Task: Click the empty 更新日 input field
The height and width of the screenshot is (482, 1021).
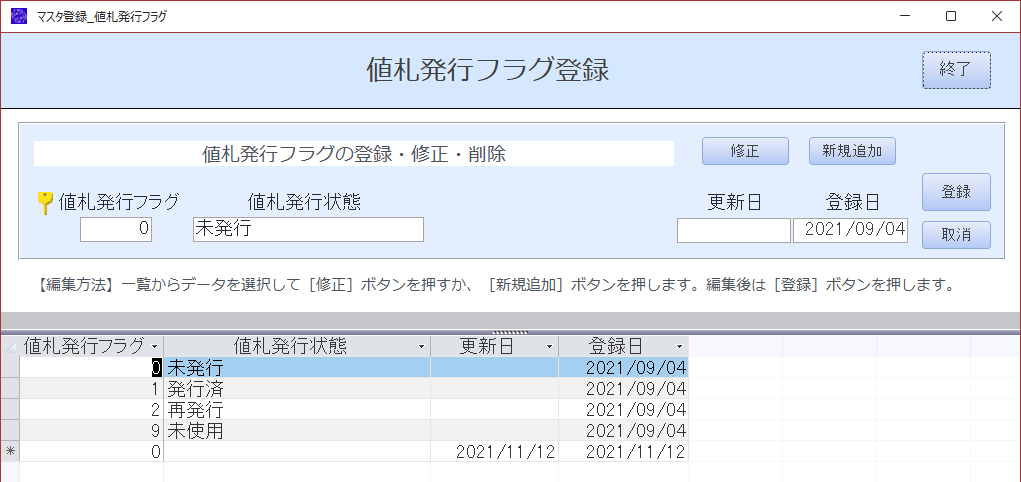Action: (x=734, y=231)
